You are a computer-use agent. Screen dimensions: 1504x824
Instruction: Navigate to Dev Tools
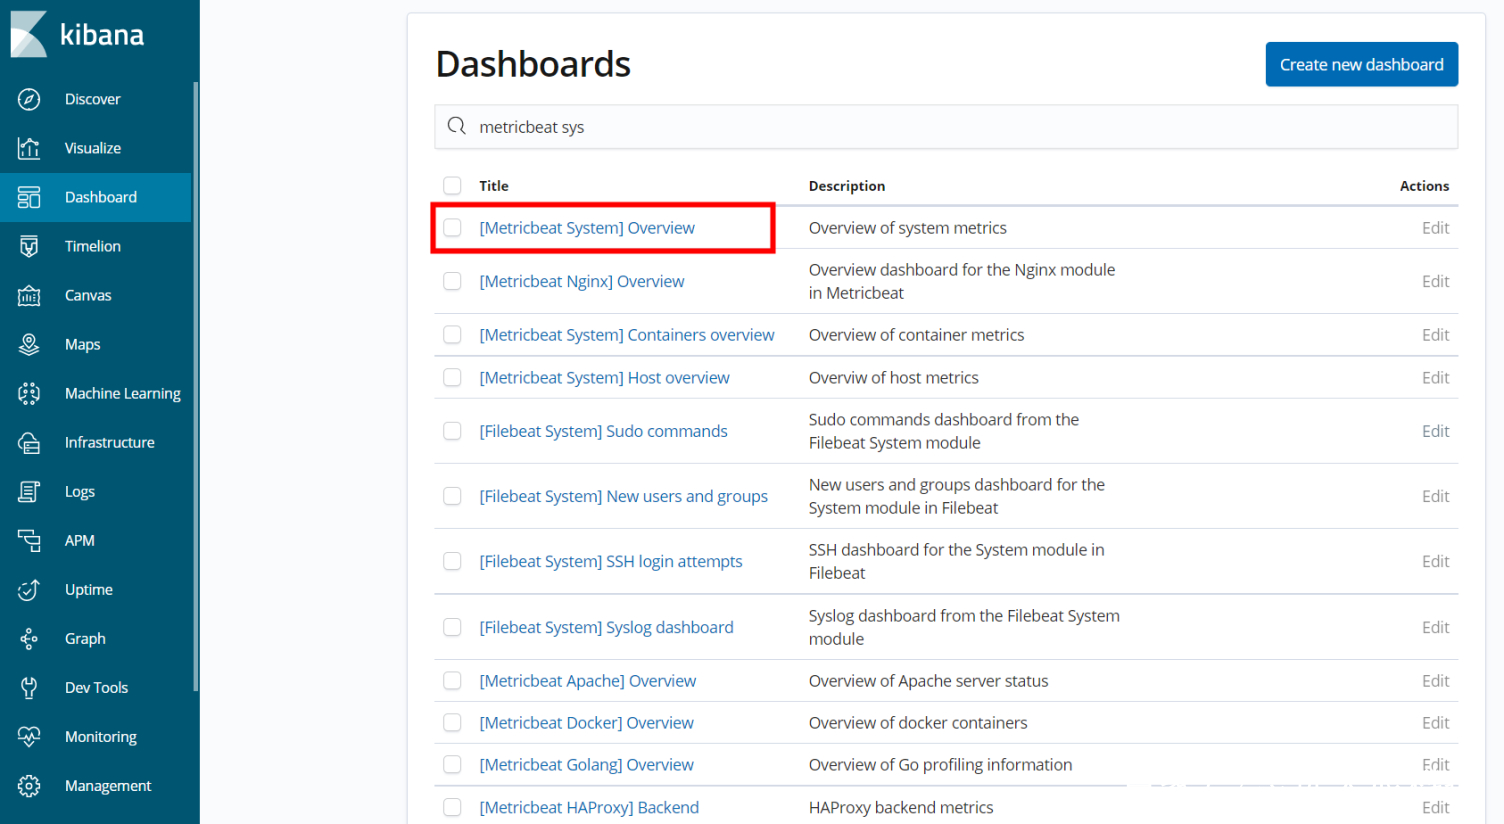point(96,687)
